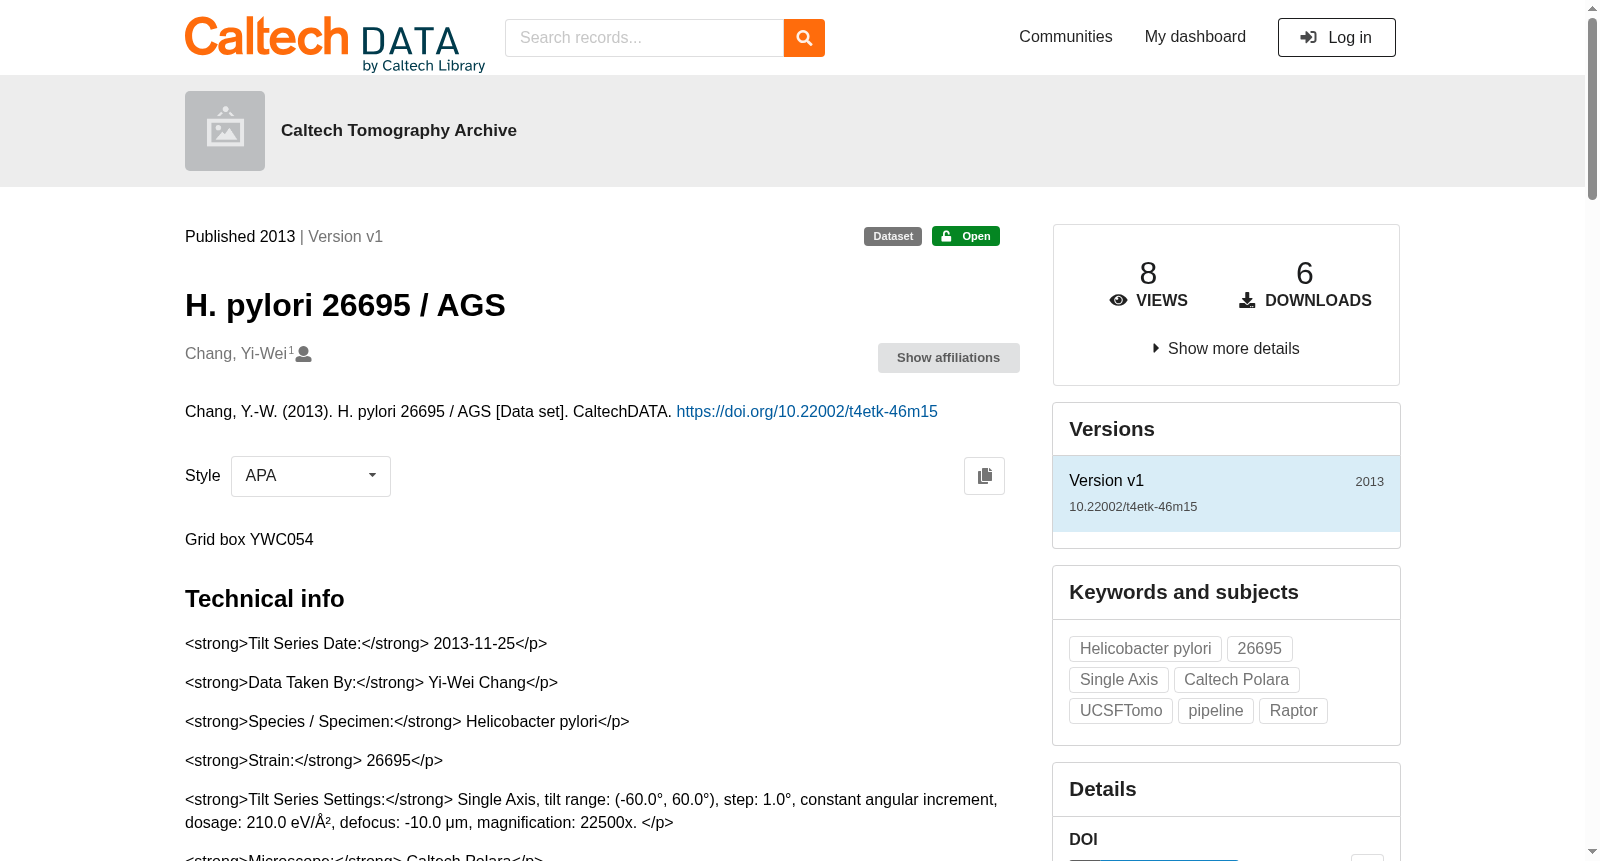Viewport: 1600px width, 861px height.
Task: Click the Open access lock badge
Action: point(966,236)
